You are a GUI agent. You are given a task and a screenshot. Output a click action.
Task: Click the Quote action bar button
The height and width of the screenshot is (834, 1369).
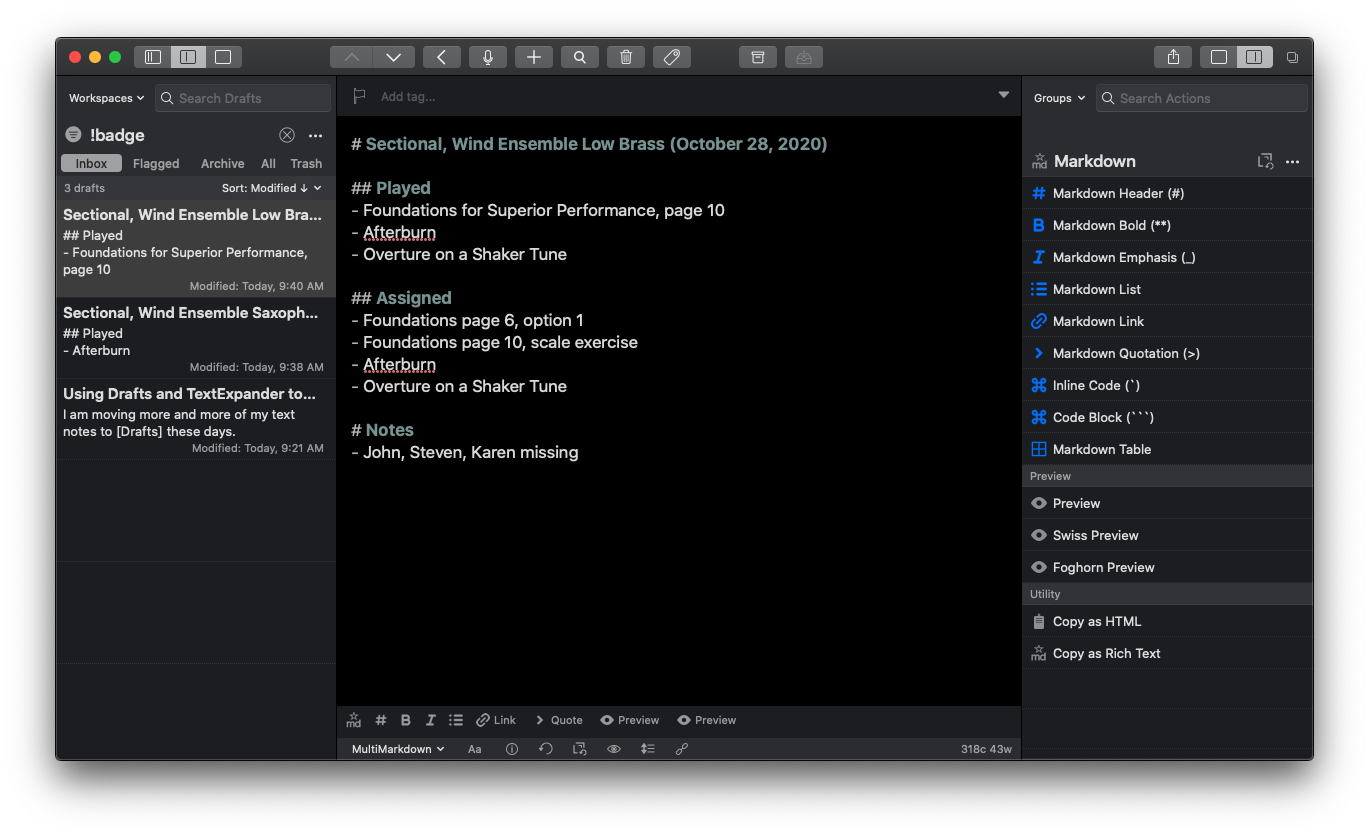coord(559,720)
